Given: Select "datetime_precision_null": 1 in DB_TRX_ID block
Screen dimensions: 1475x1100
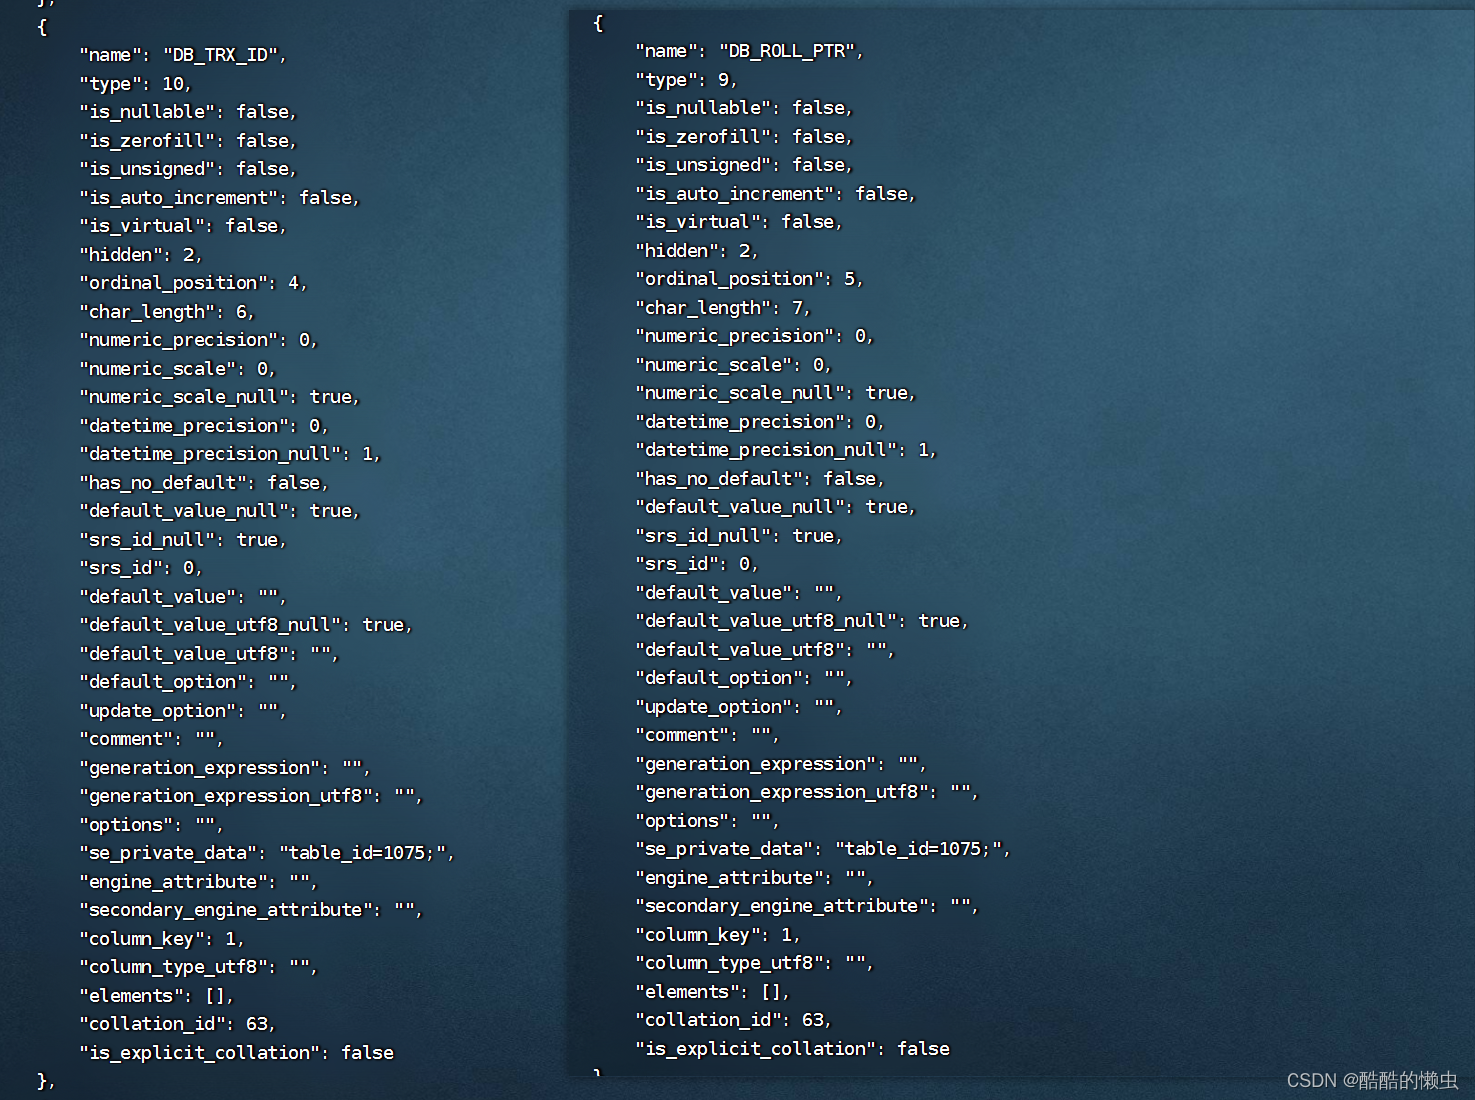Looking at the screenshot, I should [230, 454].
